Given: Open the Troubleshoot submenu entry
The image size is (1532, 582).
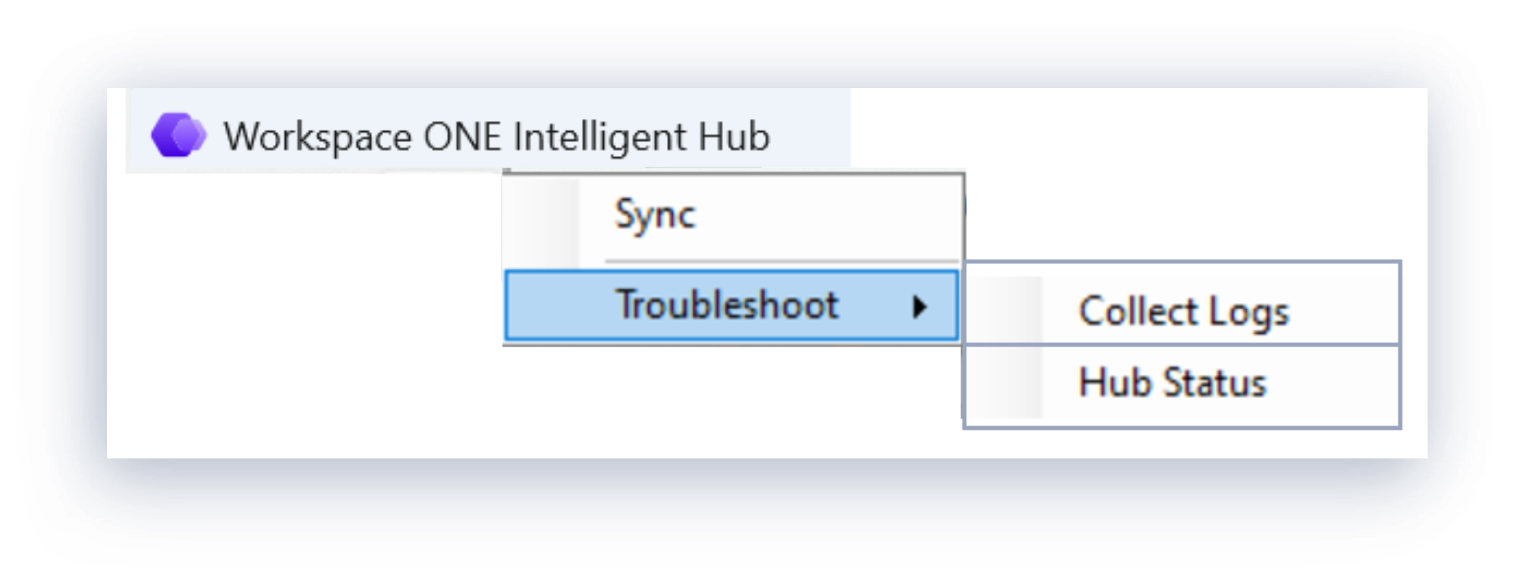Looking at the screenshot, I should pyautogui.click(x=726, y=305).
